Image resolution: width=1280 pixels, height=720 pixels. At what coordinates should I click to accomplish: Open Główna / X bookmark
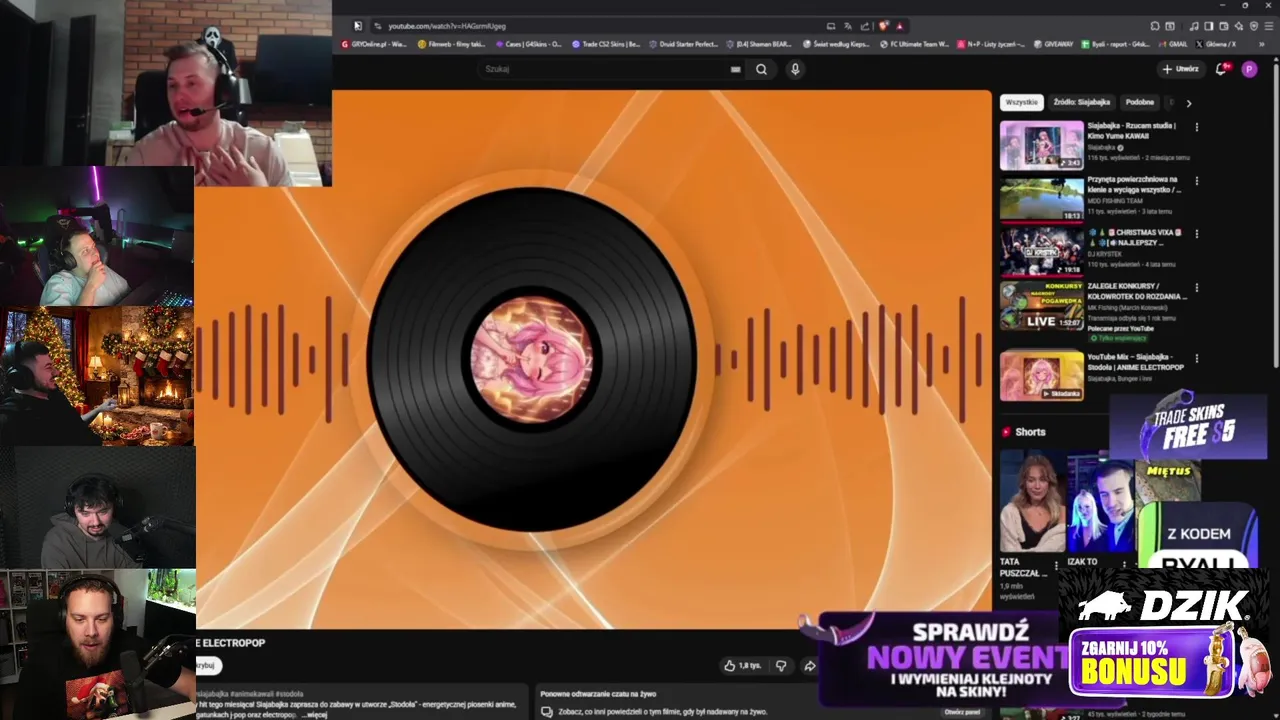(1216, 44)
